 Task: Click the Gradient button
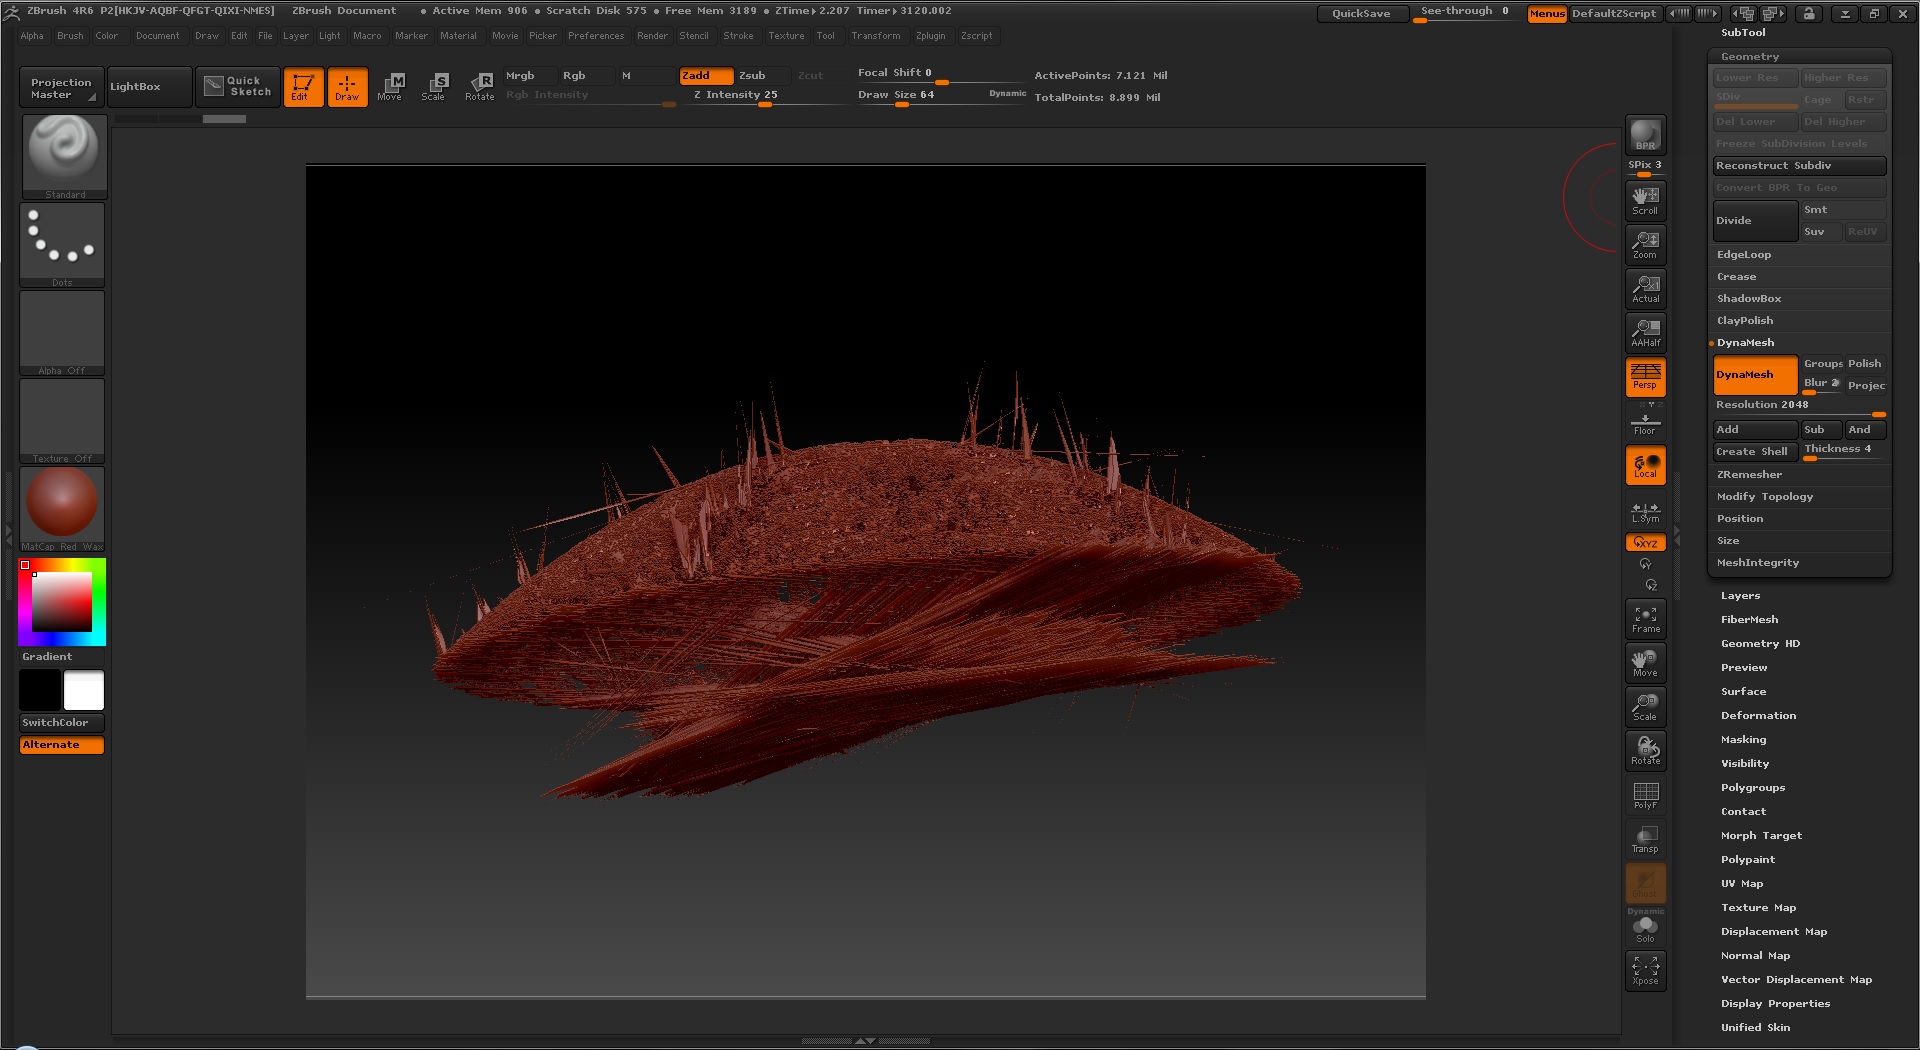click(x=62, y=657)
